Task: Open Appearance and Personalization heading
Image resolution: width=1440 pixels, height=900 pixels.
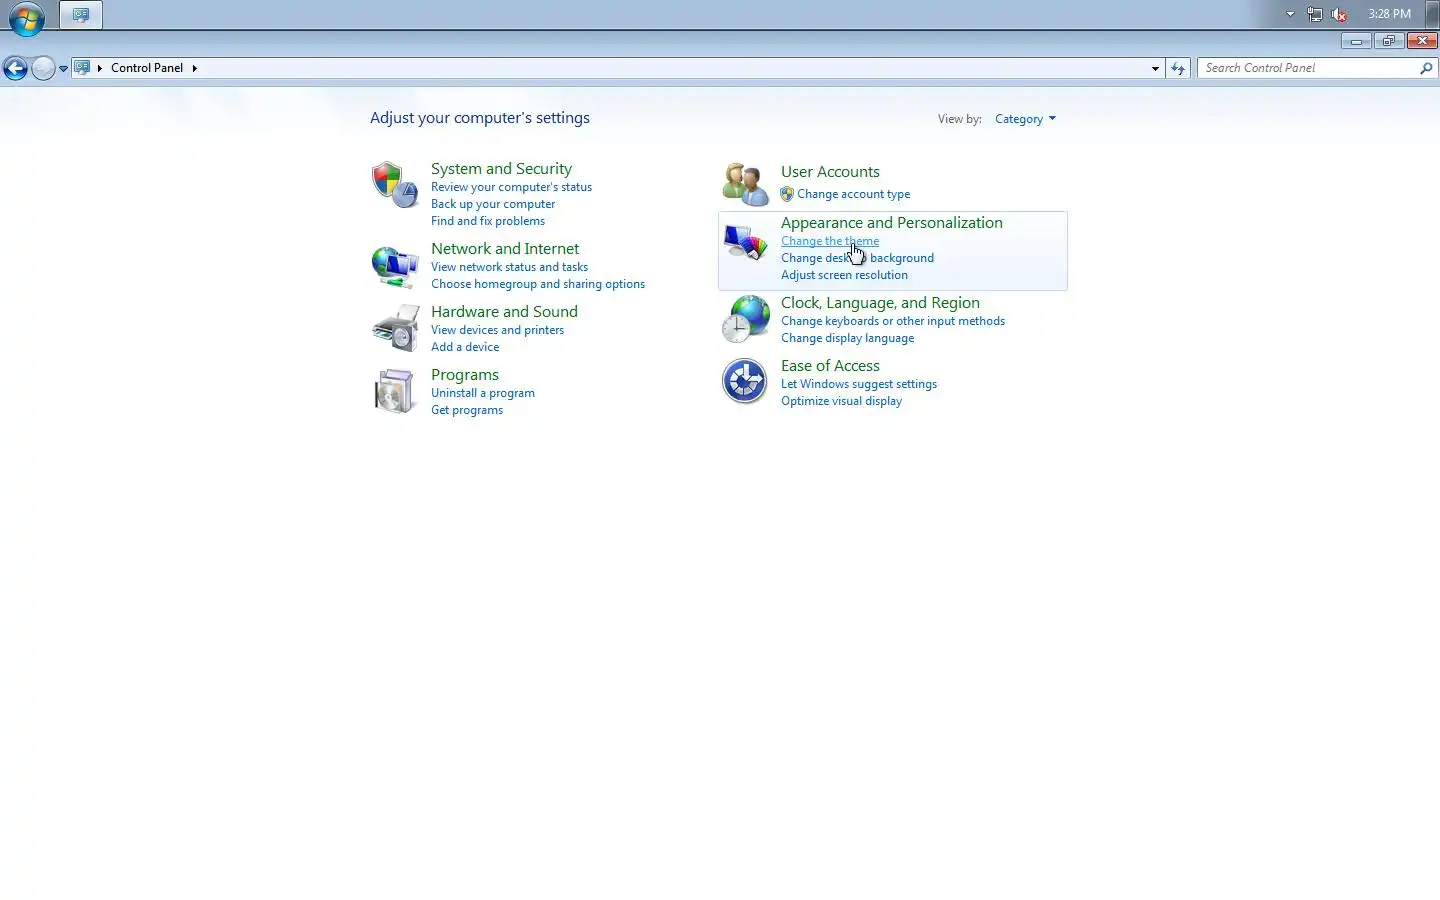Action: pos(892,223)
